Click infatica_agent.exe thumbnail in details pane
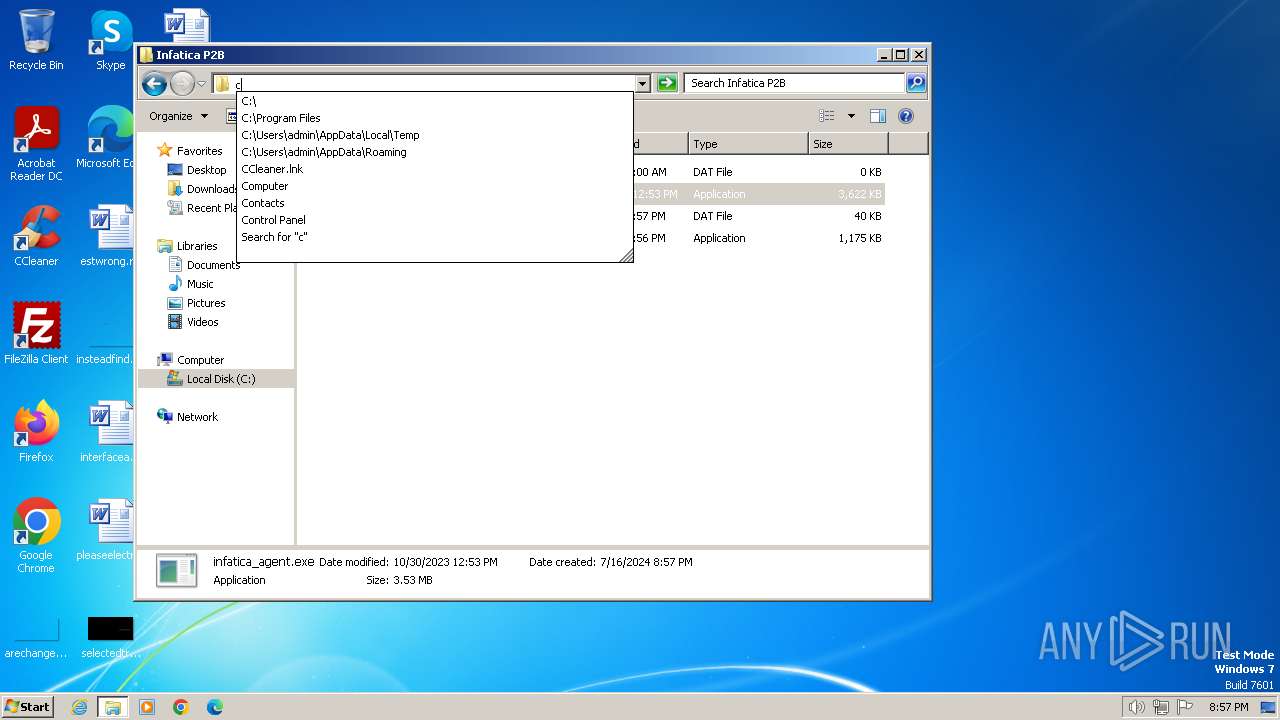The width and height of the screenshot is (1280, 720). [x=177, y=570]
